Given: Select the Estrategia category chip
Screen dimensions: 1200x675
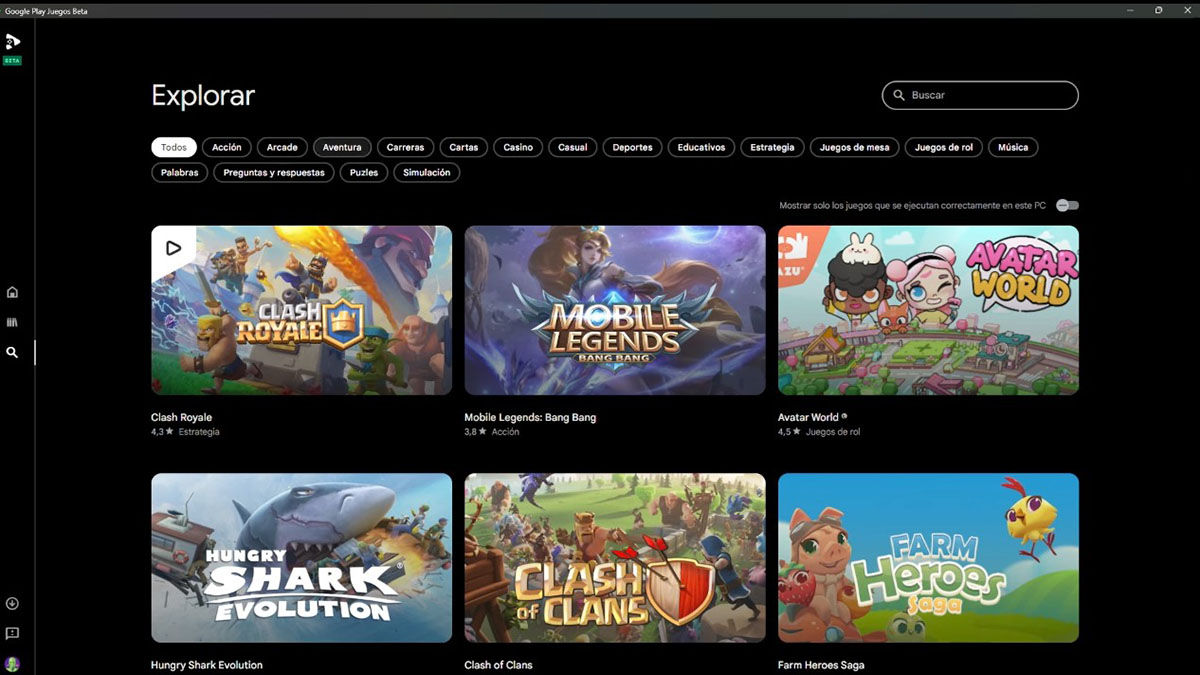Looking at the screenshot, I should (x=772, y=146).
